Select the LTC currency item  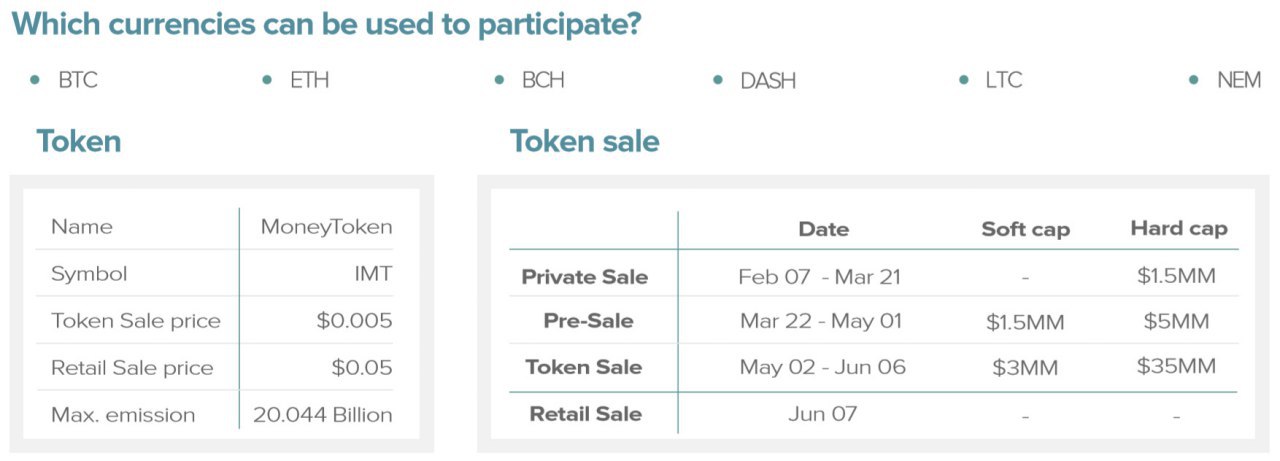1003,80
